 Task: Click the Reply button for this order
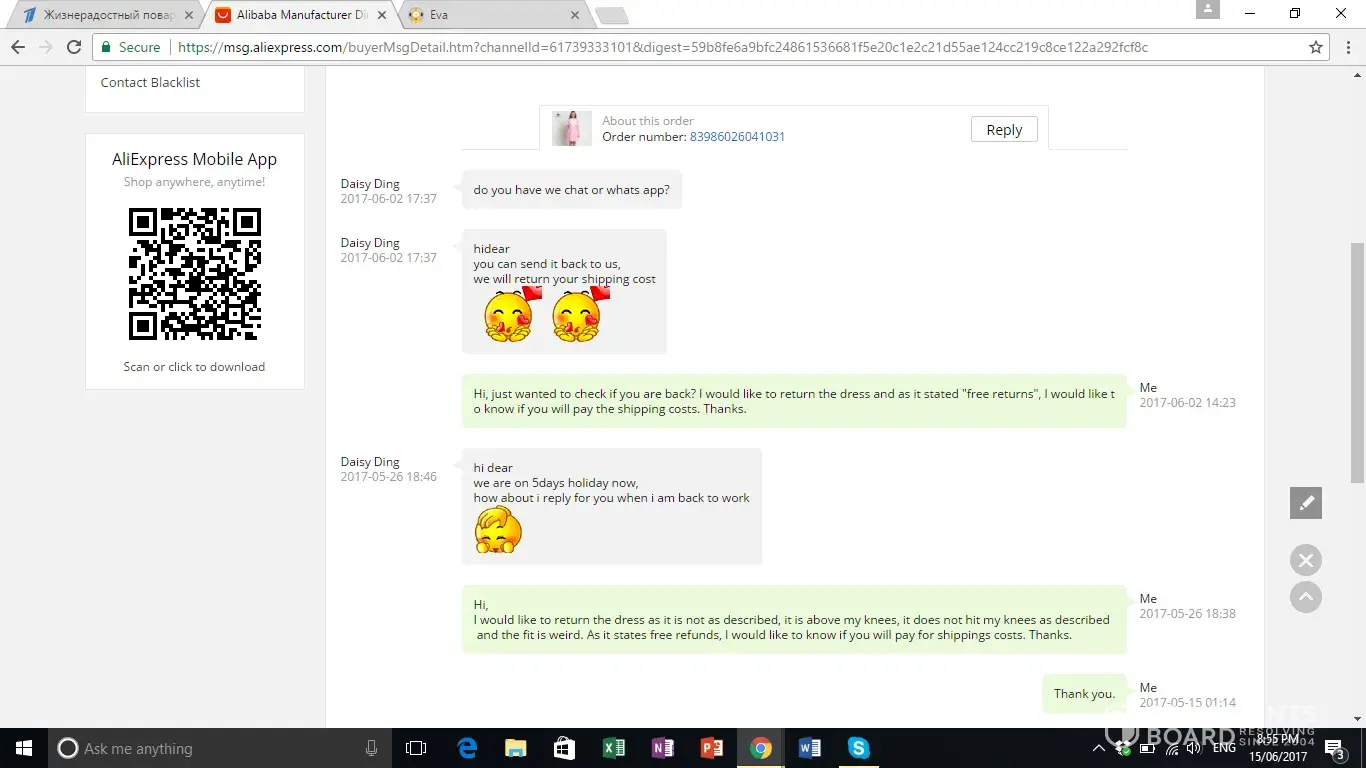point(1004,129)
